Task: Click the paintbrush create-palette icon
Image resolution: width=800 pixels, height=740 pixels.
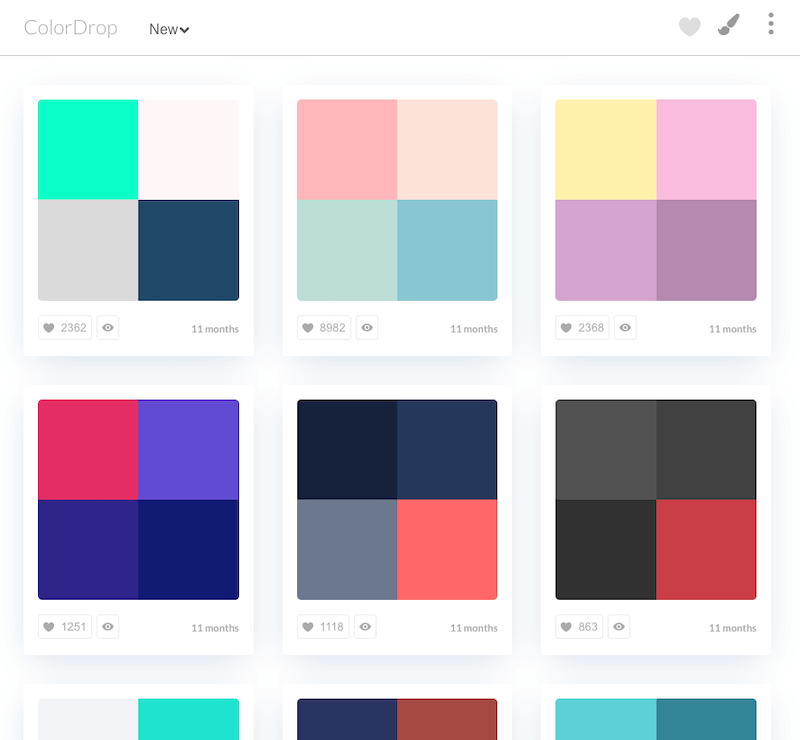Action: coord(729,26)
